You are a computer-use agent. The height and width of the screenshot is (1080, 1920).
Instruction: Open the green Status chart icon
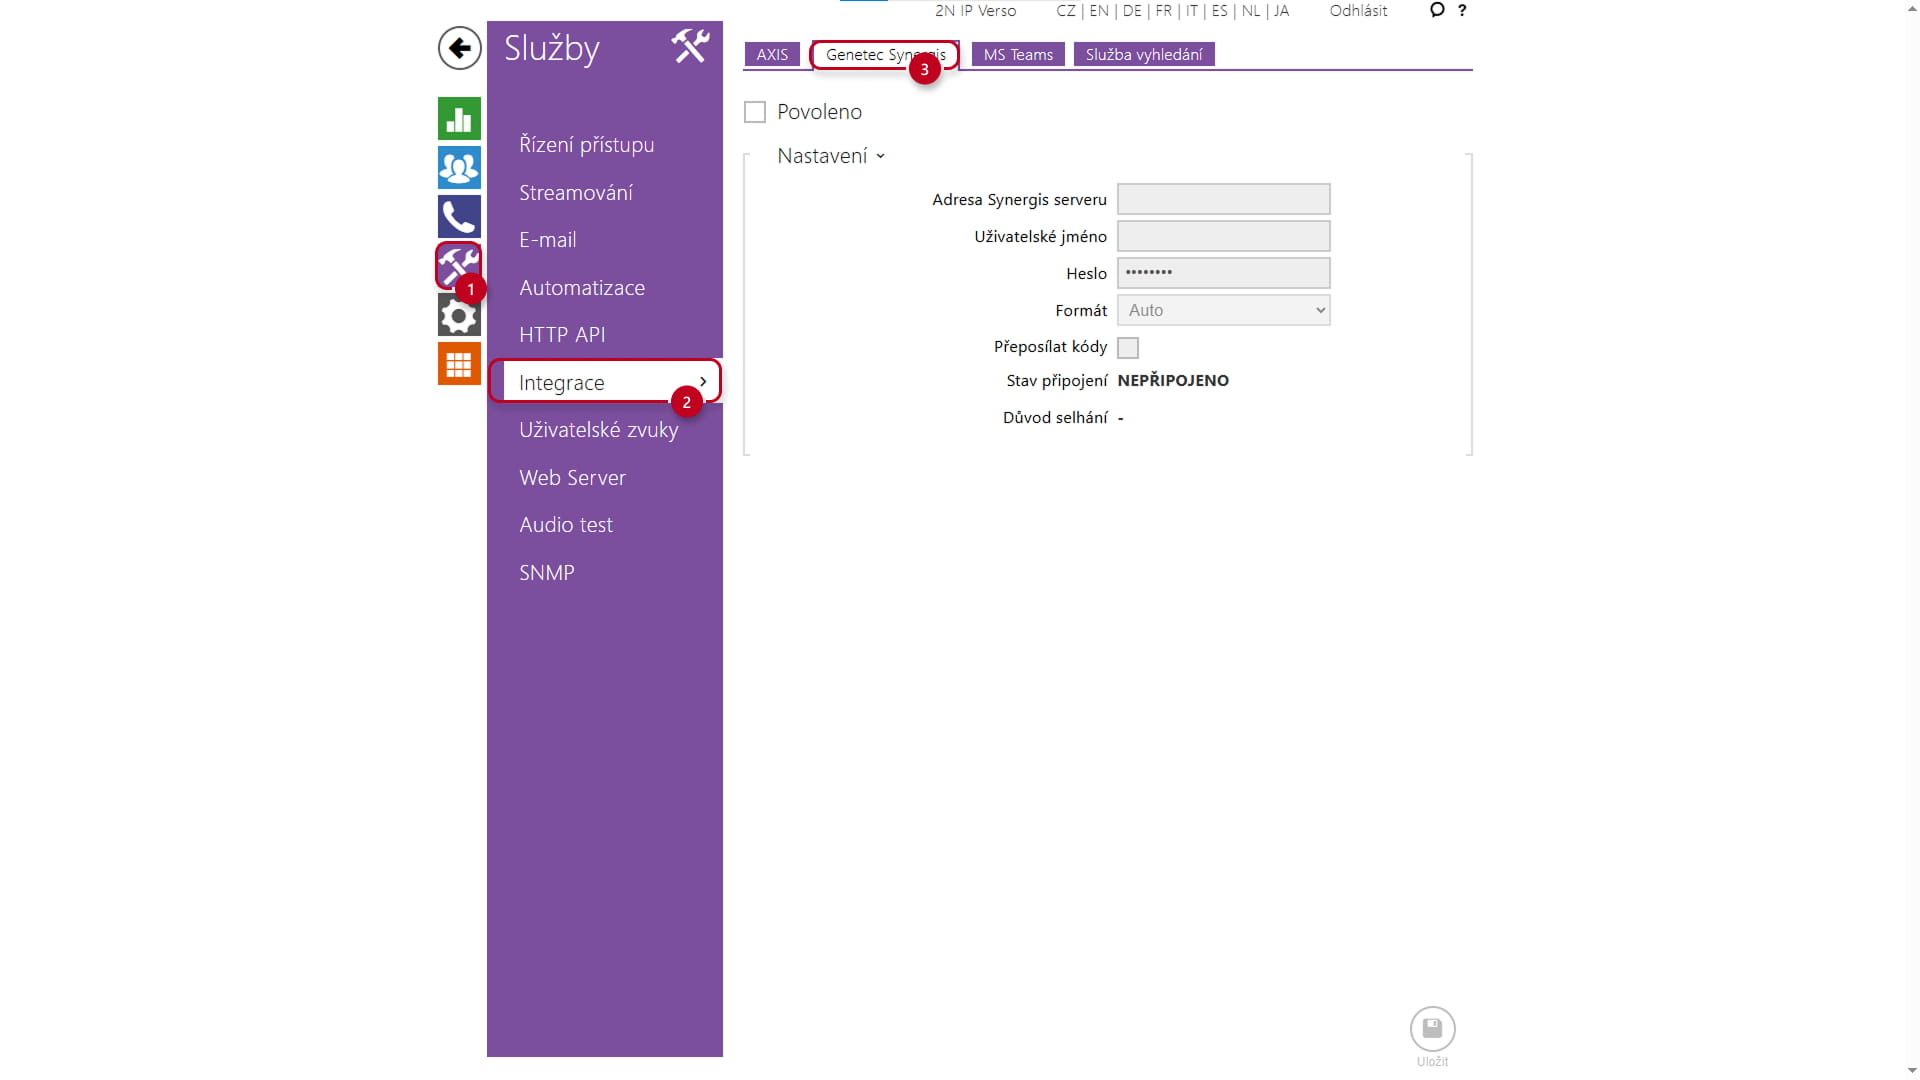[x=459, y=119]
